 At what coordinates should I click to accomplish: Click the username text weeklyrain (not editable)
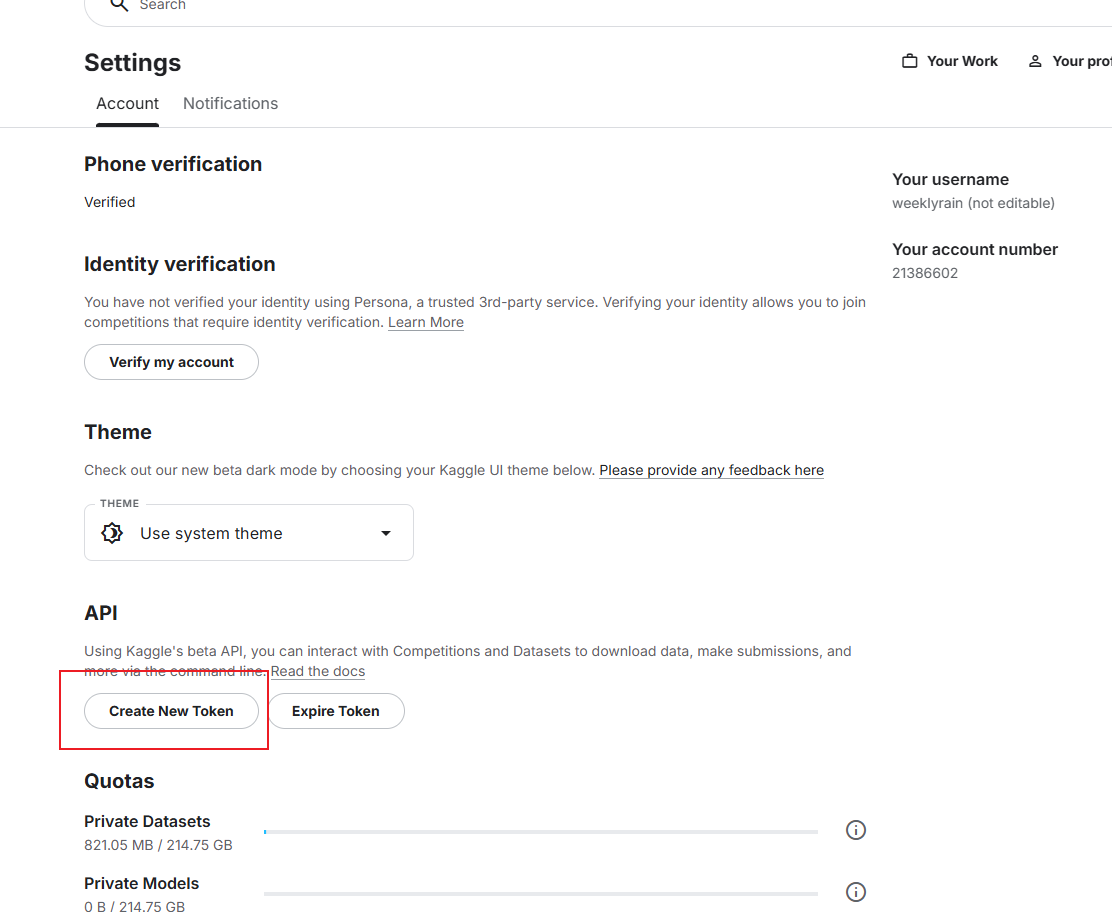tap(973, 203)
